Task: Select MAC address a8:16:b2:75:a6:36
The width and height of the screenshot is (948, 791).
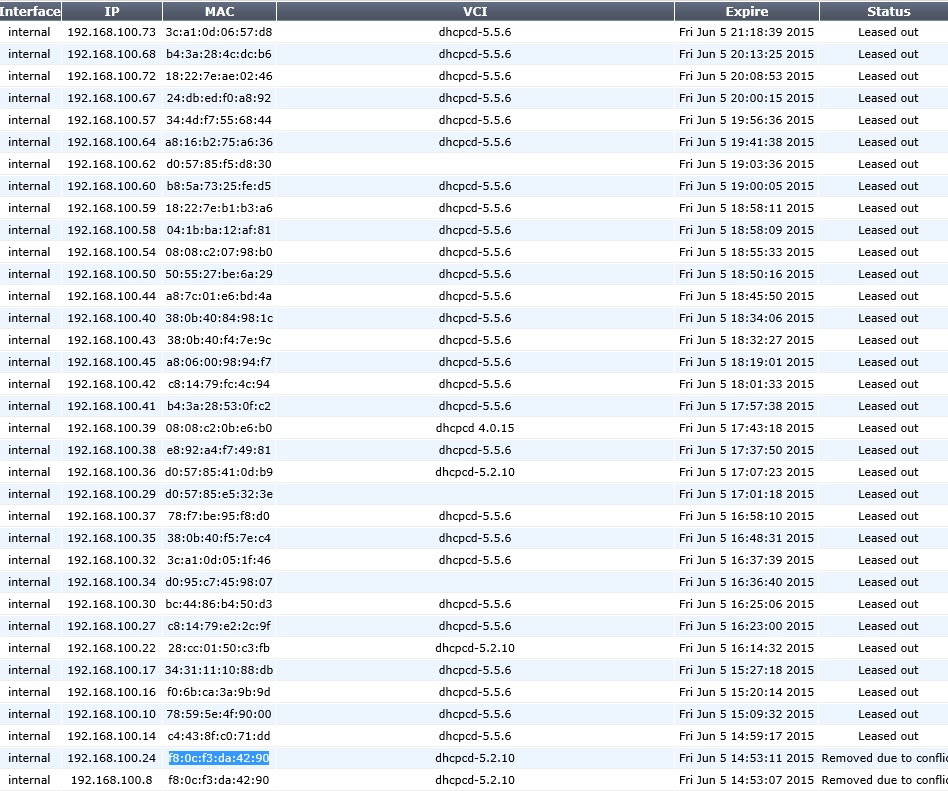Action: (219, 142)
